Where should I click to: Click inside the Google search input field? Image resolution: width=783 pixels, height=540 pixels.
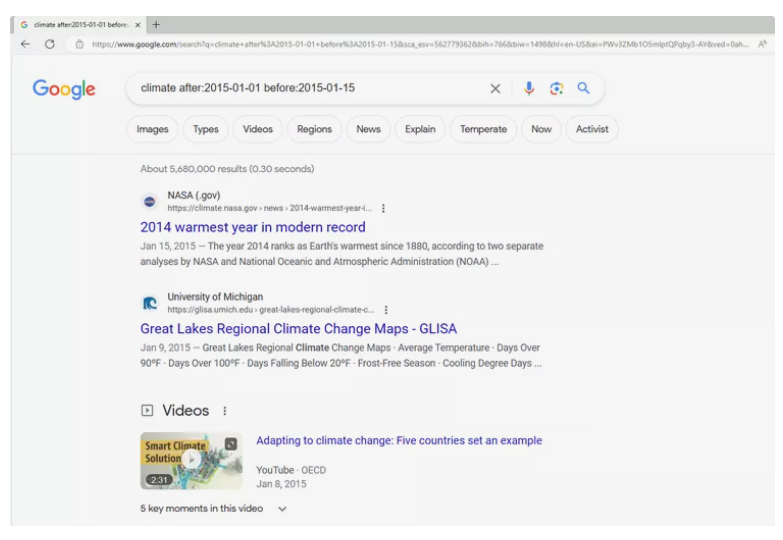click(310, 88)
